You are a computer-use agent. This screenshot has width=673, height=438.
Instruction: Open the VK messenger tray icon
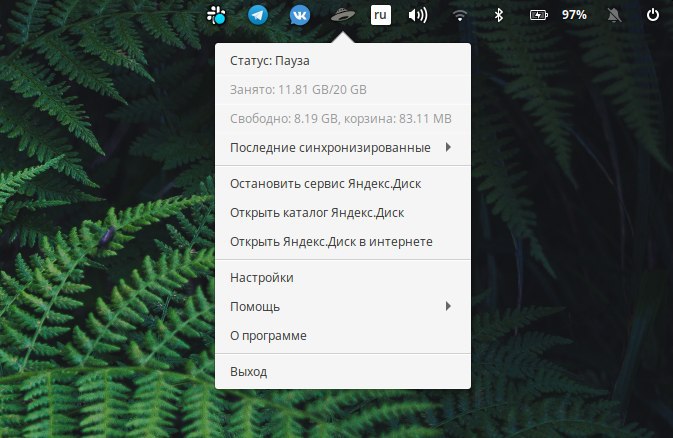coord(300,15)
